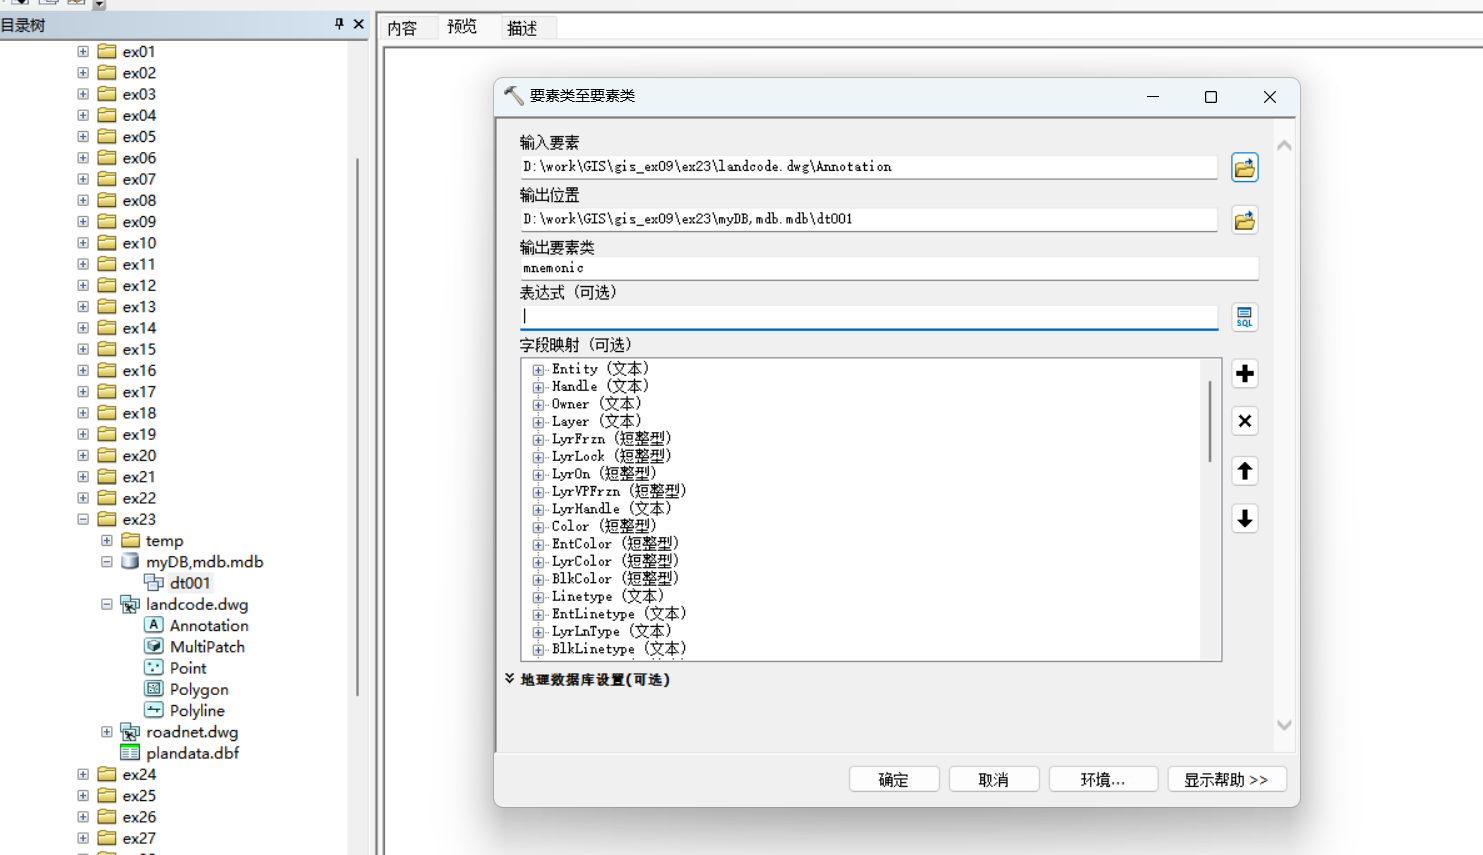This screenshot has width=1483, height=855.
Task: Click the roadnet.dwg CAD file icon
Action: tap(130, 732)
